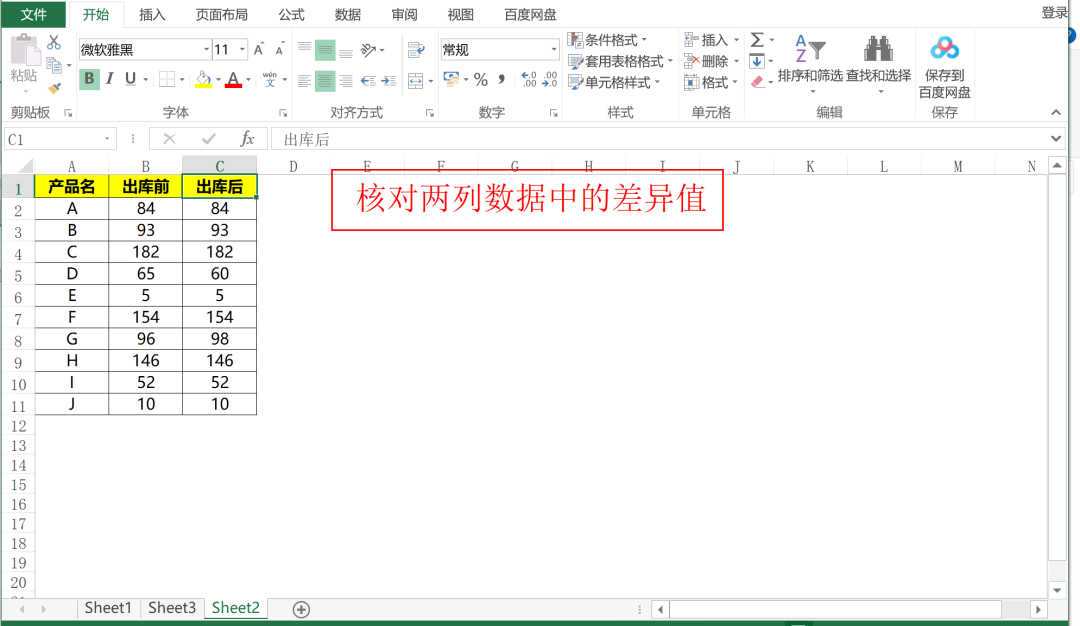1080x626 pixels.
Task: Select cell B5 containing 65
Action: 146,274
